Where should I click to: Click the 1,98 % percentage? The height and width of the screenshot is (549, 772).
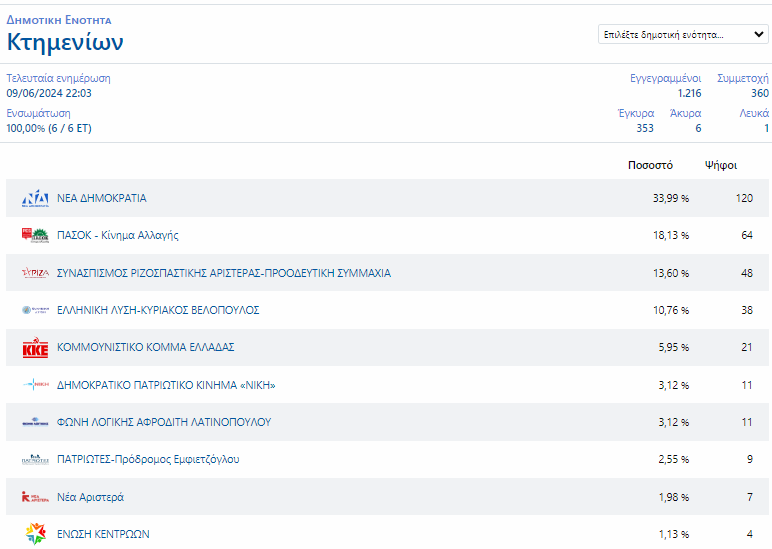674,497
